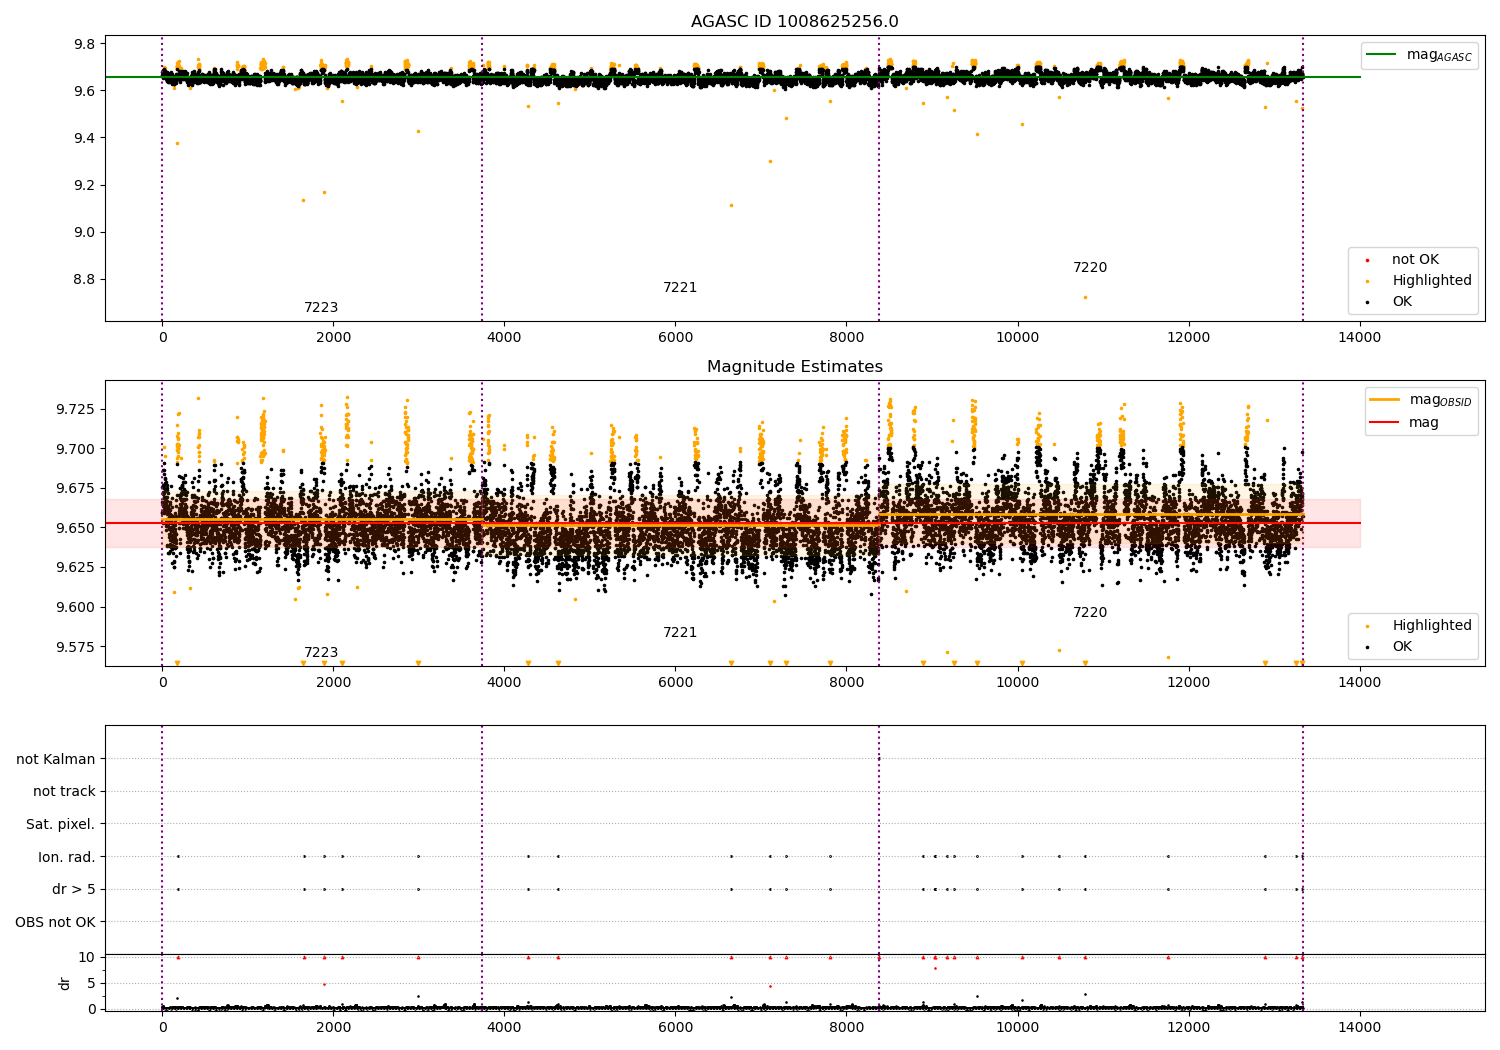Image resolution: width=1500 pixels, height=1050 pixels.
Task: Click obsid label '7223' in Magnitude Estimates plot
Action: coord(321,653)
